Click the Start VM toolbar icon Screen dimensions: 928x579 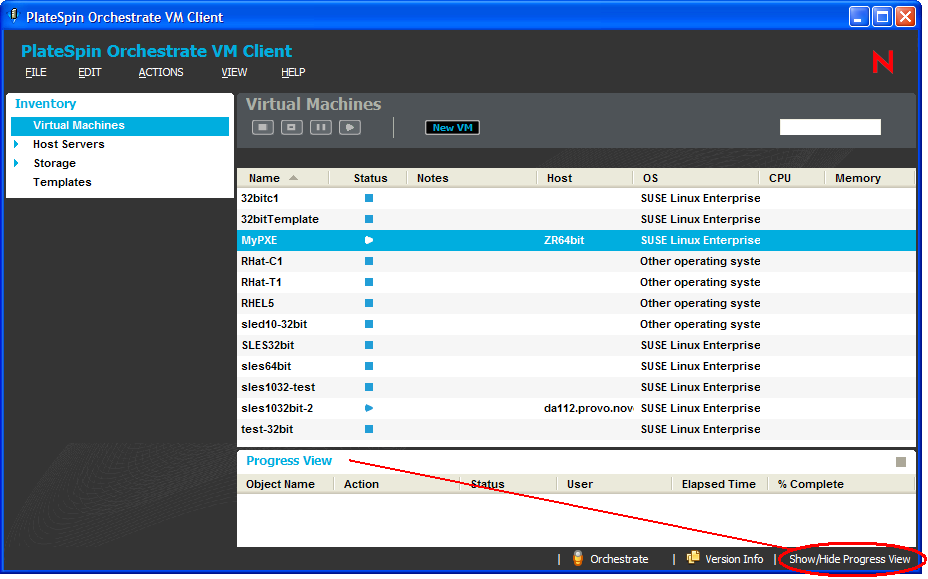349,127
